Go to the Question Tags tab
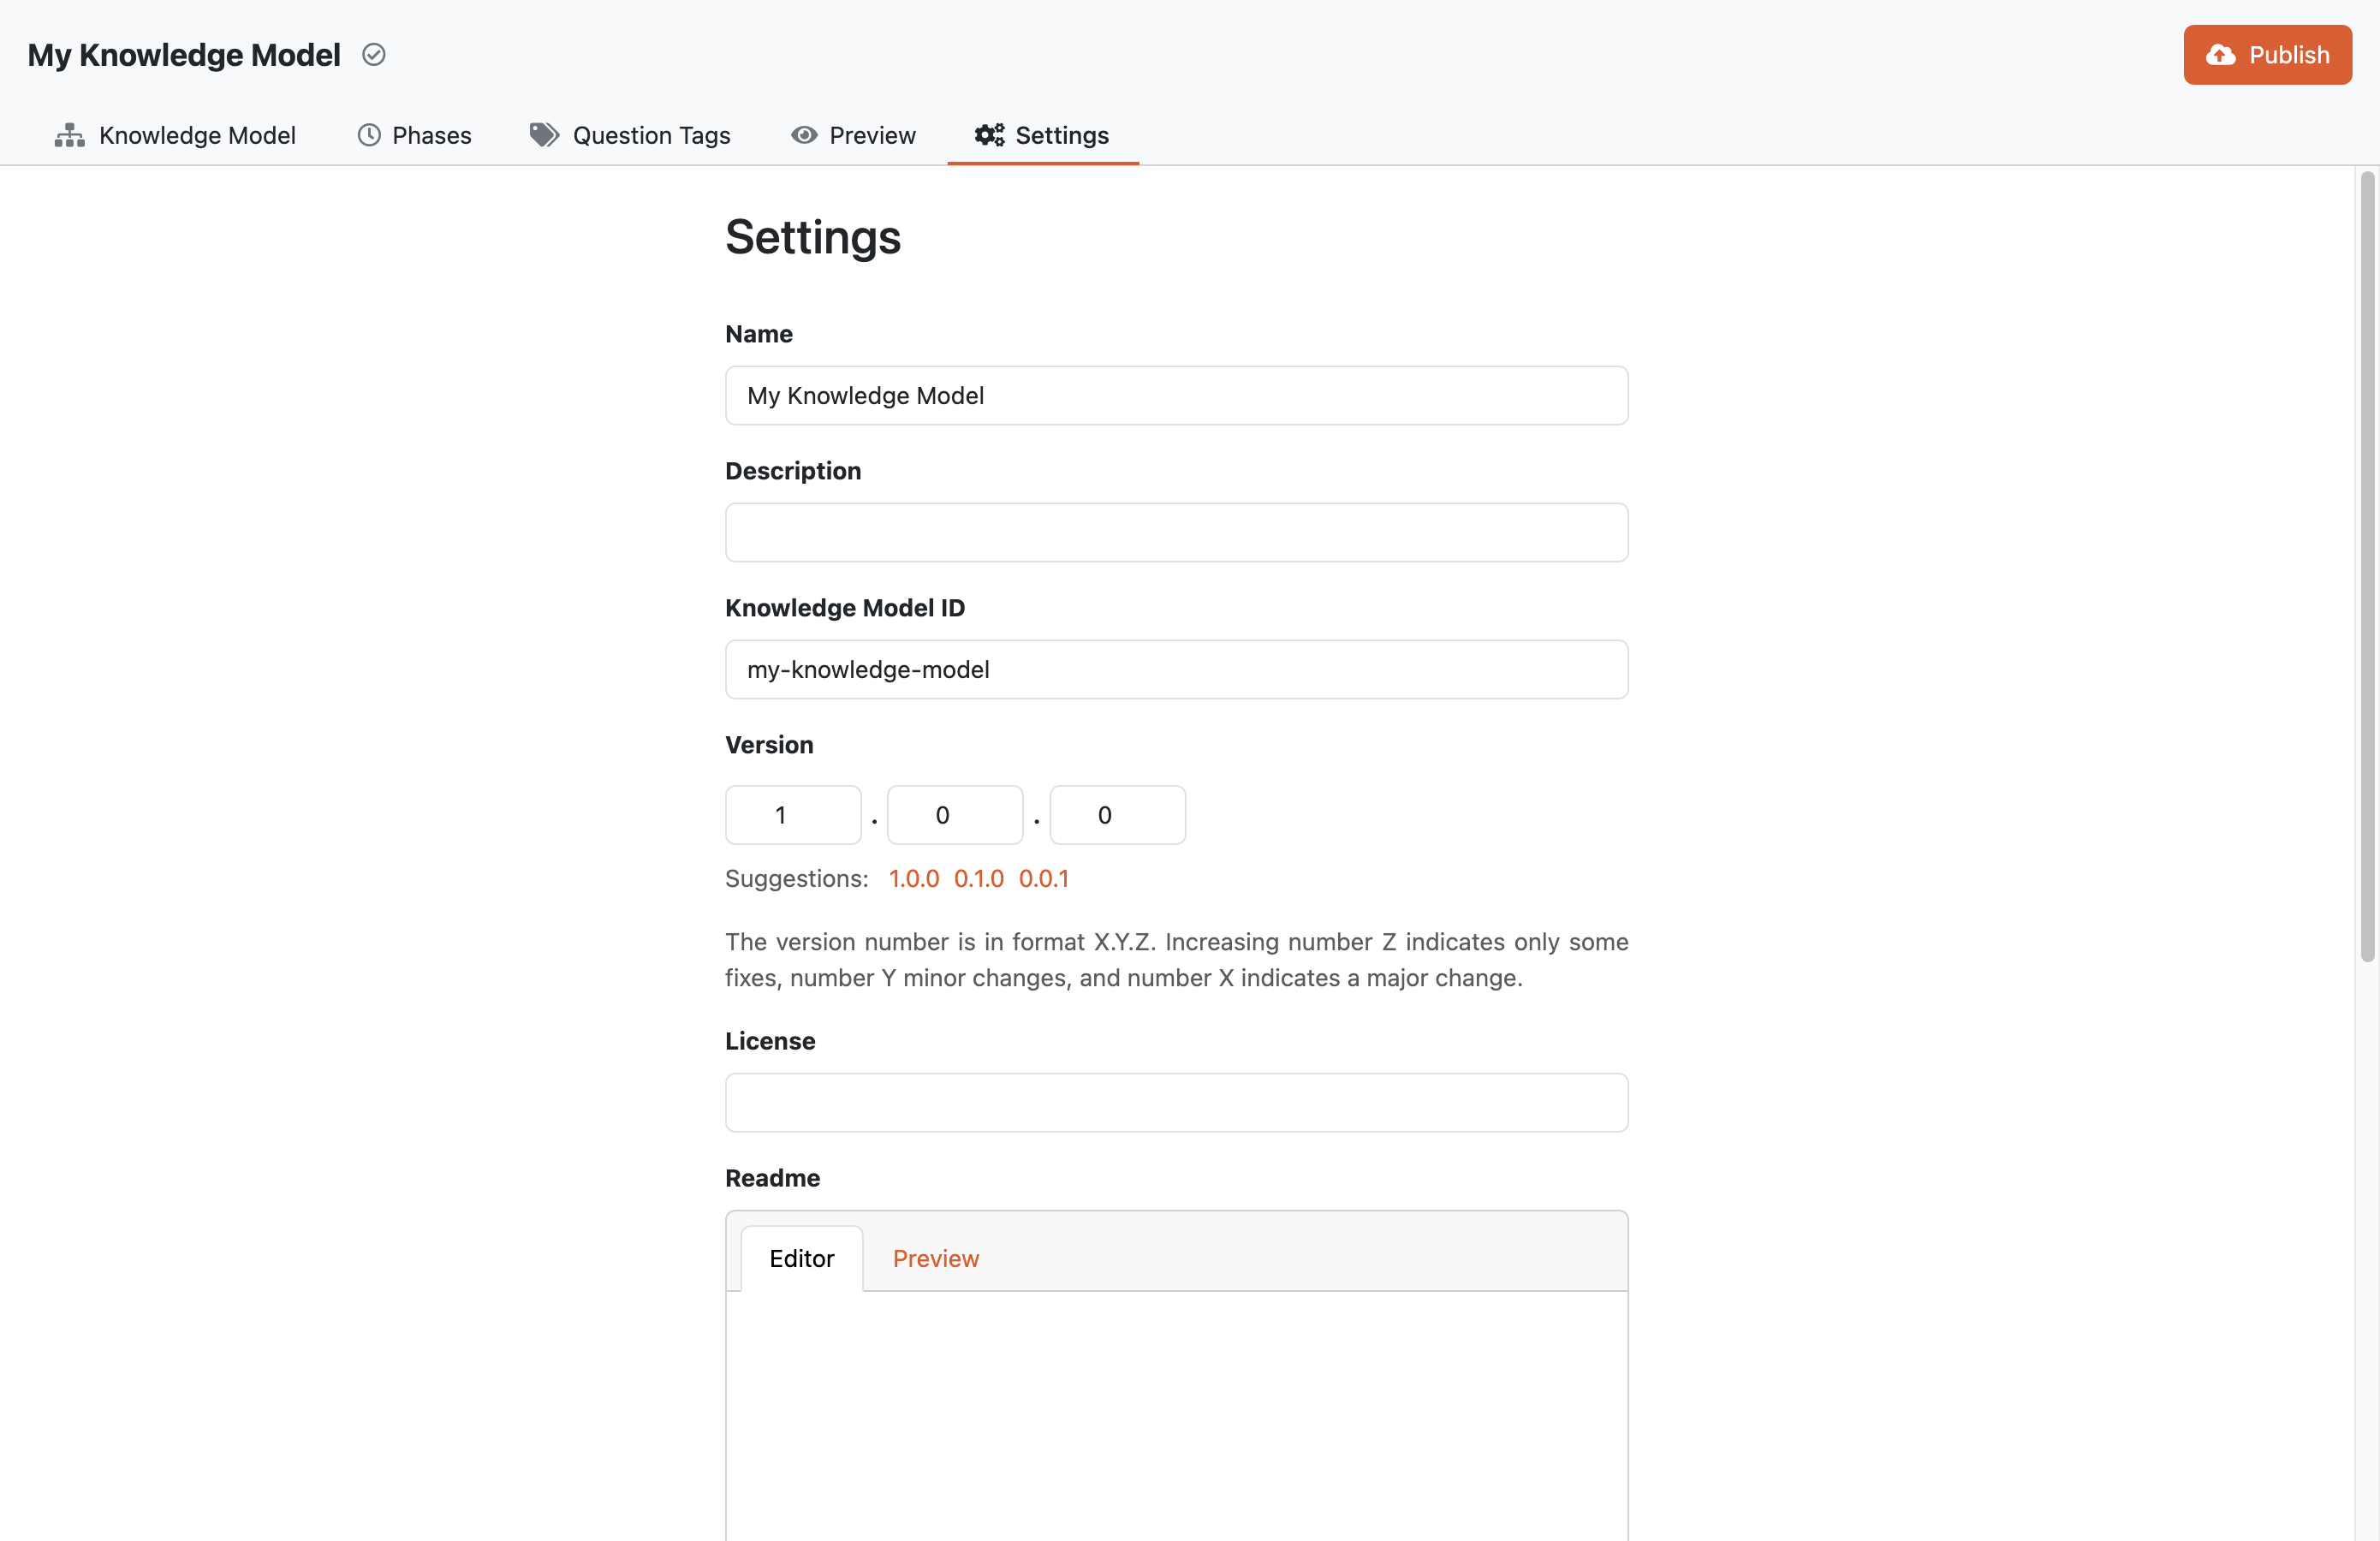Screen dimensions: 2380x1541 coord(630,135)
